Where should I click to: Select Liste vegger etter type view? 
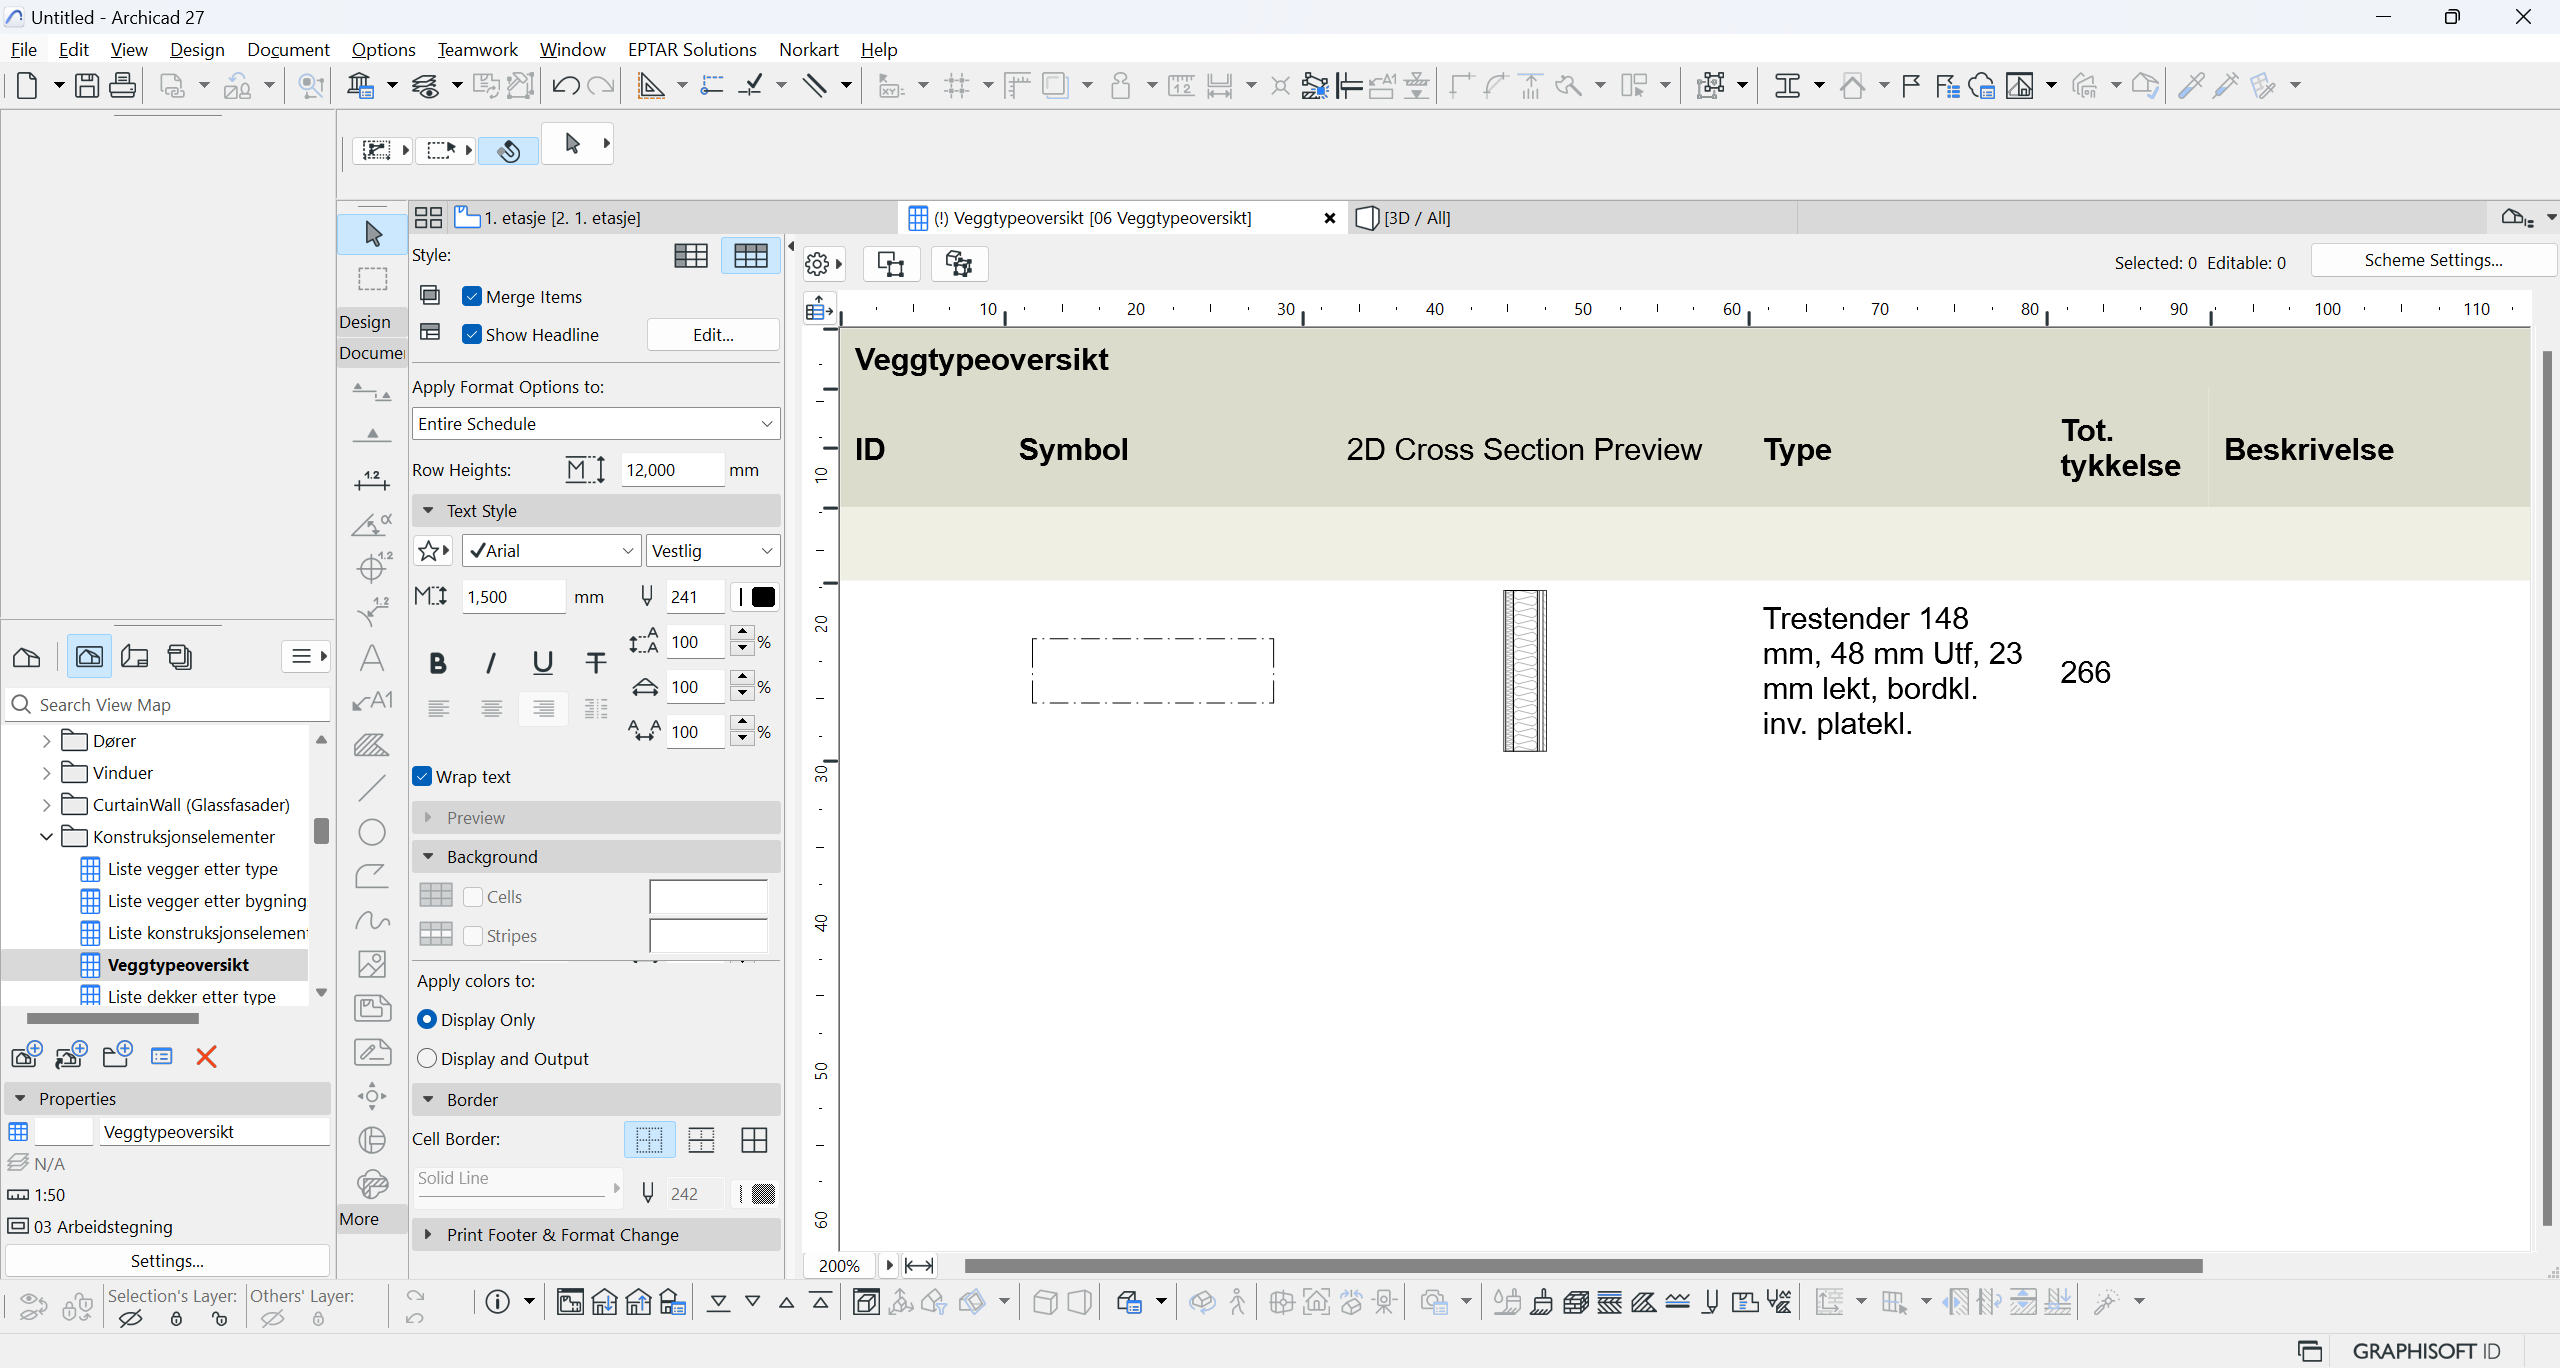192,869
